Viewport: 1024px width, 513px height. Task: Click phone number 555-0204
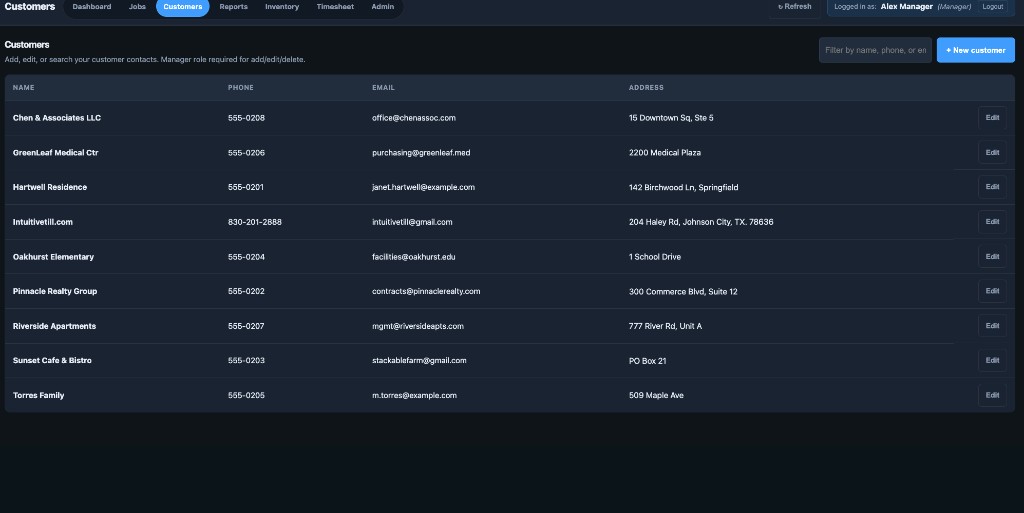pos(246,256)
